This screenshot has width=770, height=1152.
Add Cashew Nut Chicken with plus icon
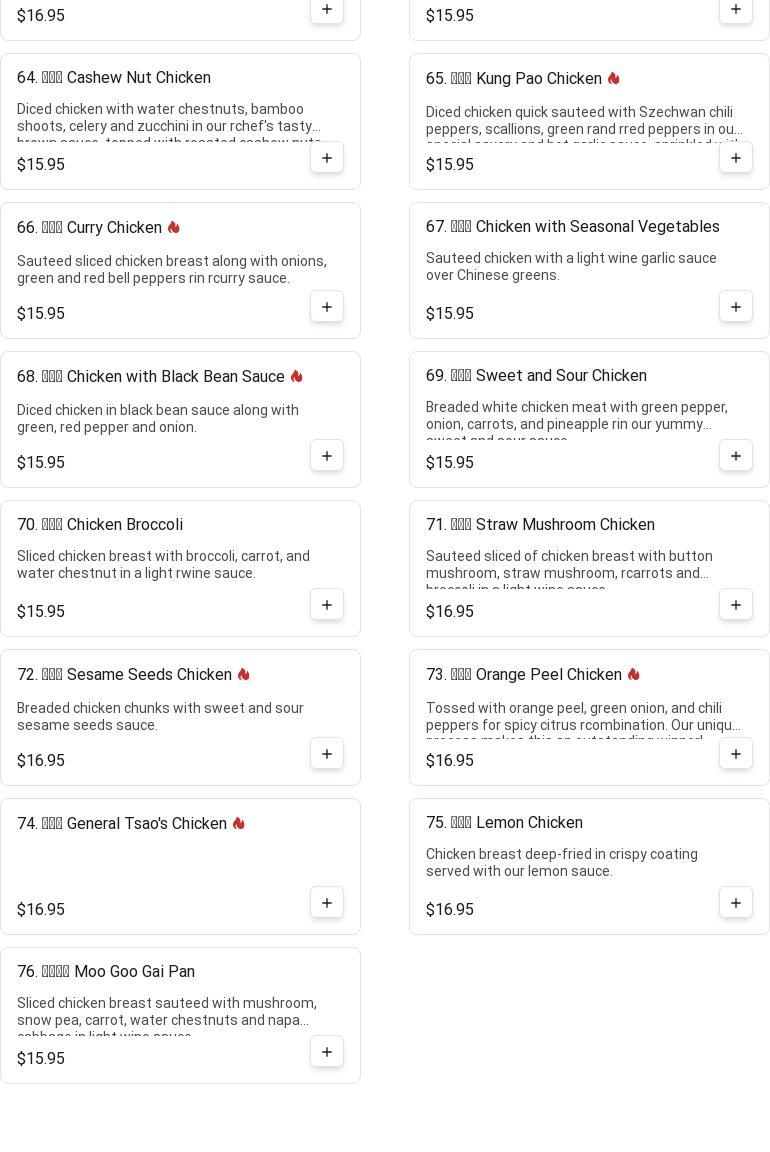pos(327,158)
